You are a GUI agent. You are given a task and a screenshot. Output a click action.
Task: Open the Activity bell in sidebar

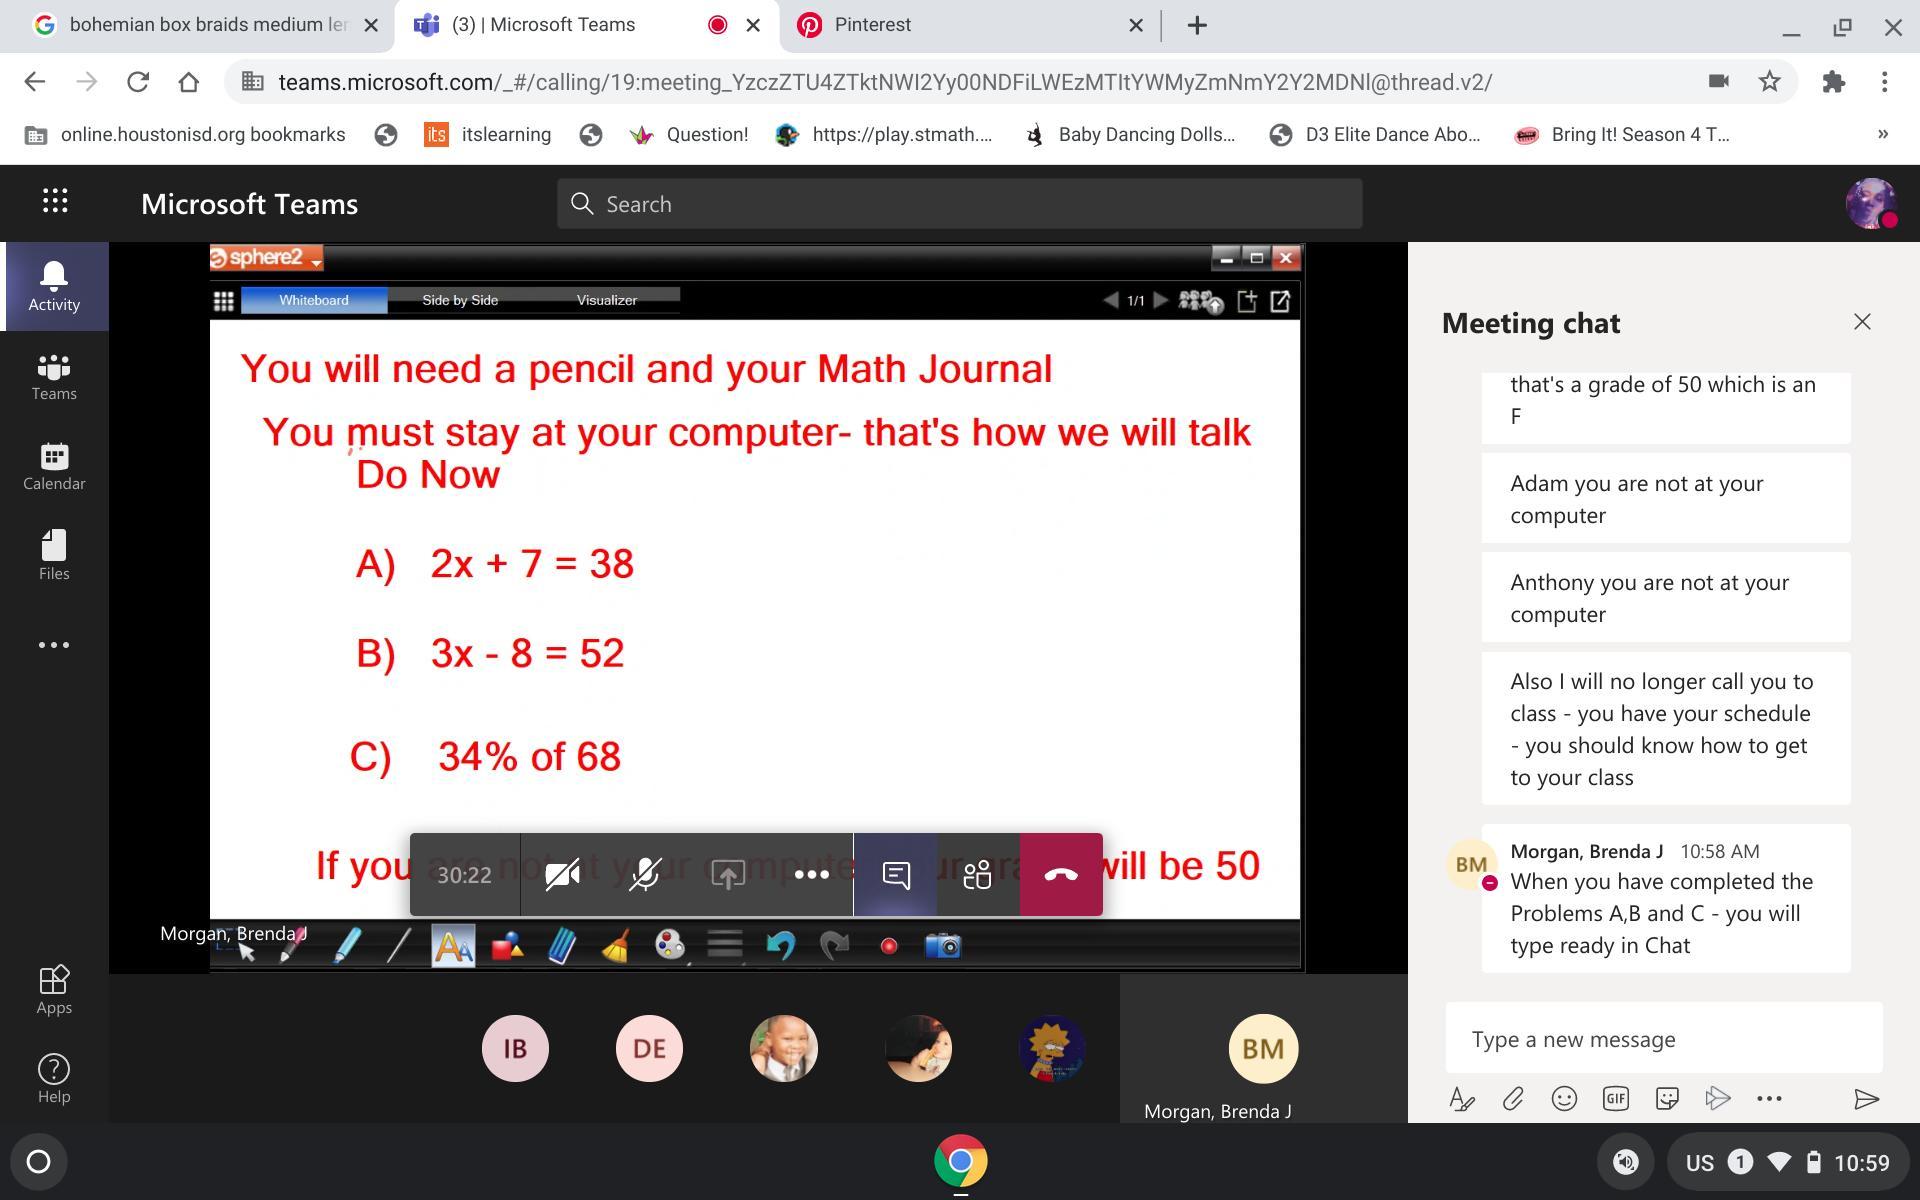(54, 286)
